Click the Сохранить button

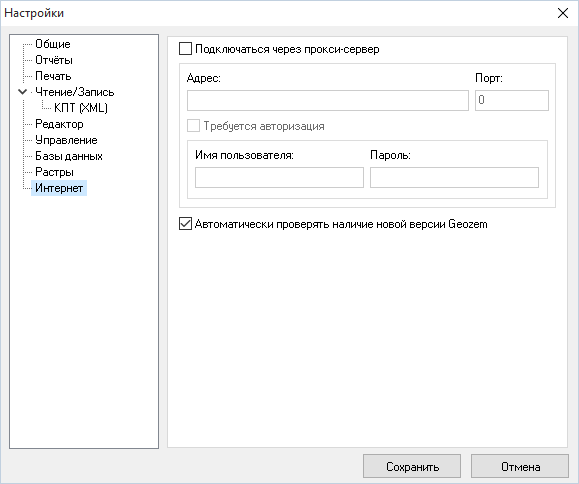click(x=412, y=467)
